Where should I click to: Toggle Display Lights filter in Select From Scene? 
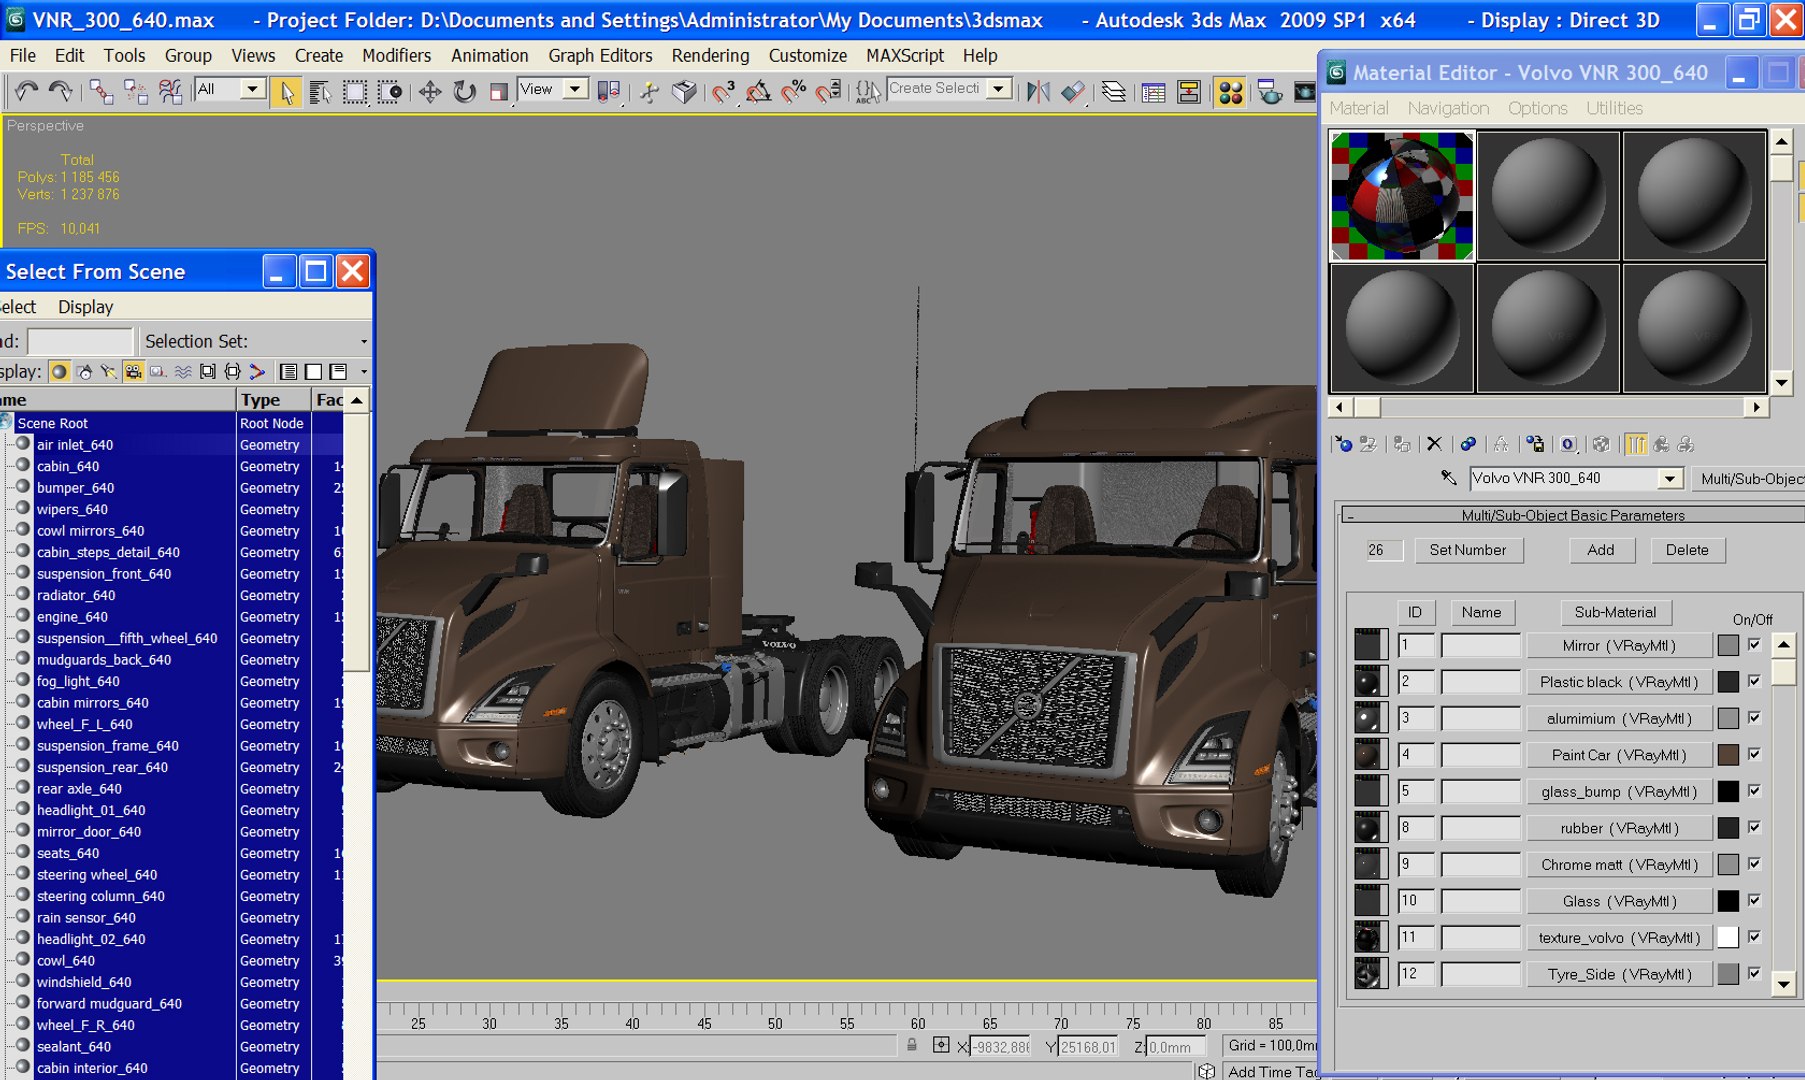click(x=108, y=372)
